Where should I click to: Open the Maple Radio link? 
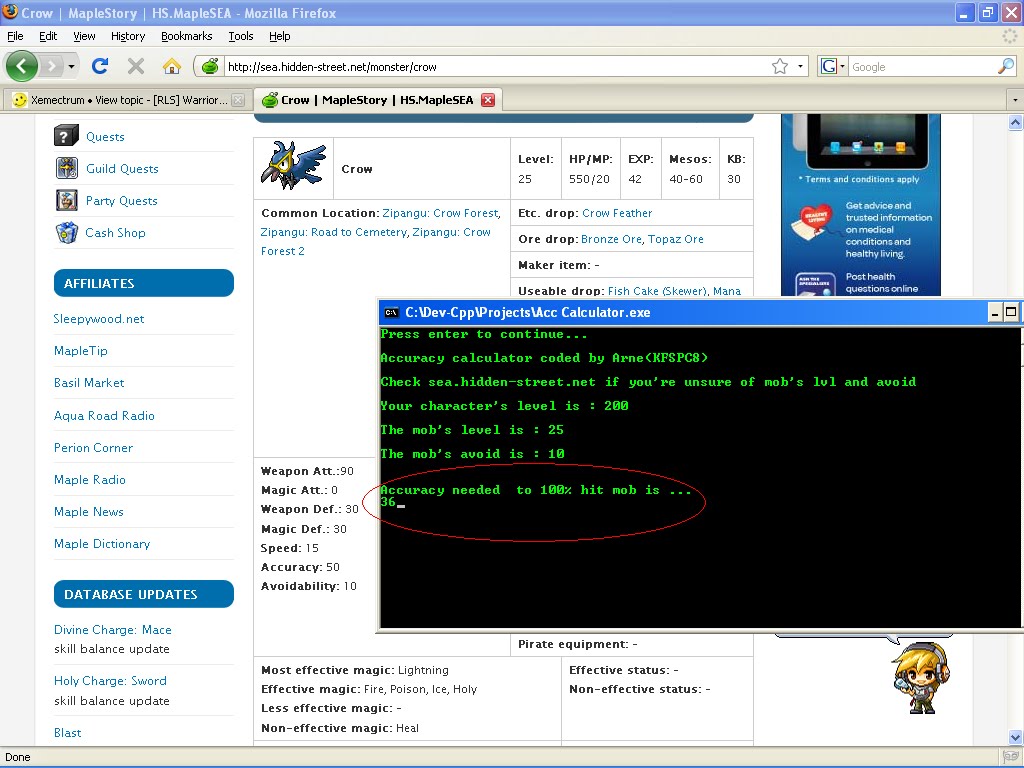(89, 479)
